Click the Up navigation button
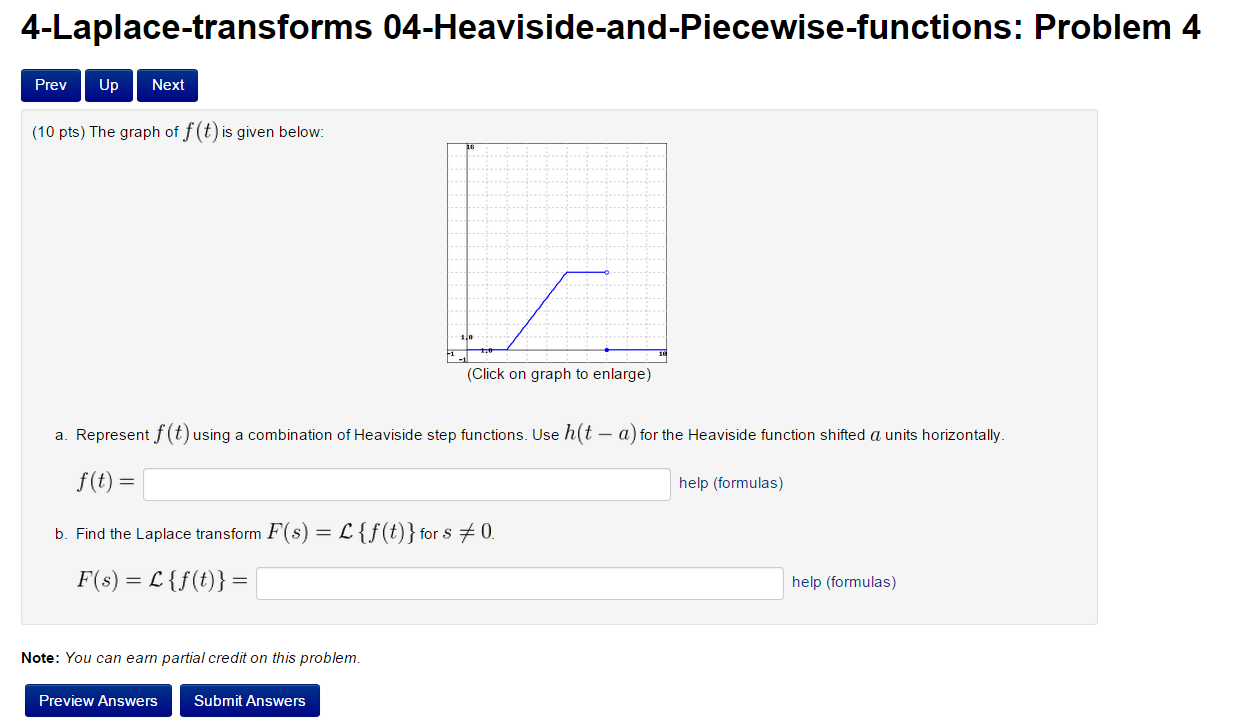This screenshot has height=725, width=1248. click(x=108, y=85)
